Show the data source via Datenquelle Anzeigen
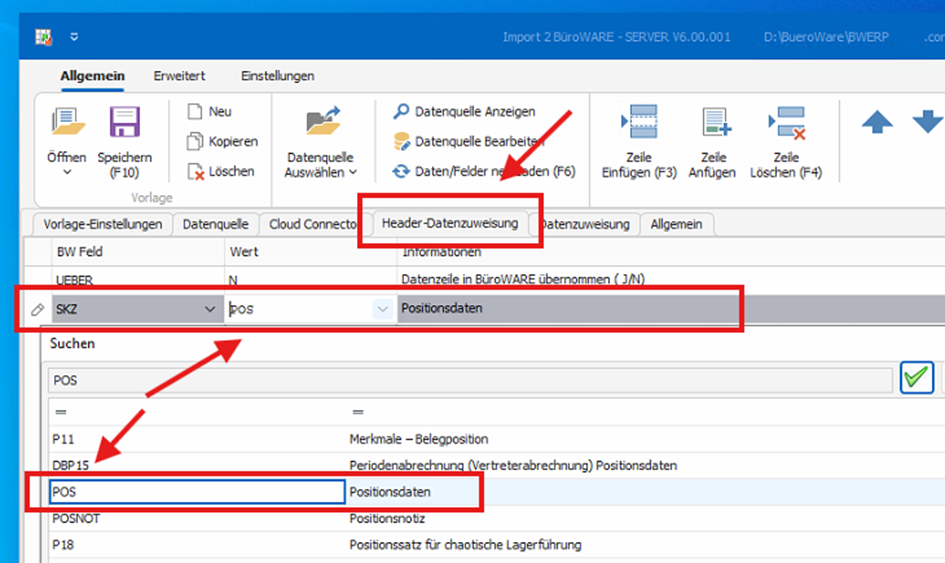Image resolution: width=945 pixels, height=563 pixels. point(464,112)
